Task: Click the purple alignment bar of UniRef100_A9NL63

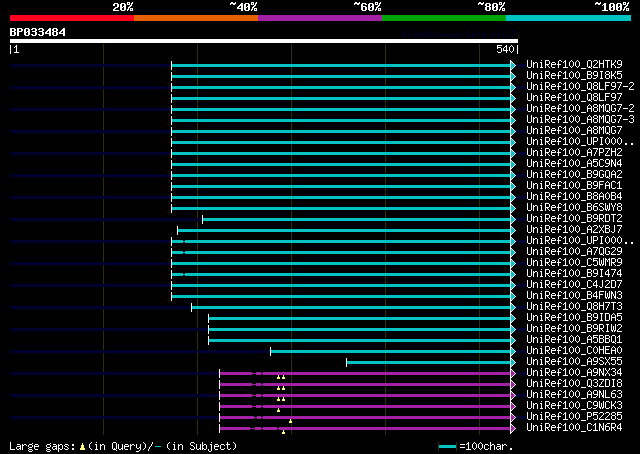Action: click(x=365, y=396)
